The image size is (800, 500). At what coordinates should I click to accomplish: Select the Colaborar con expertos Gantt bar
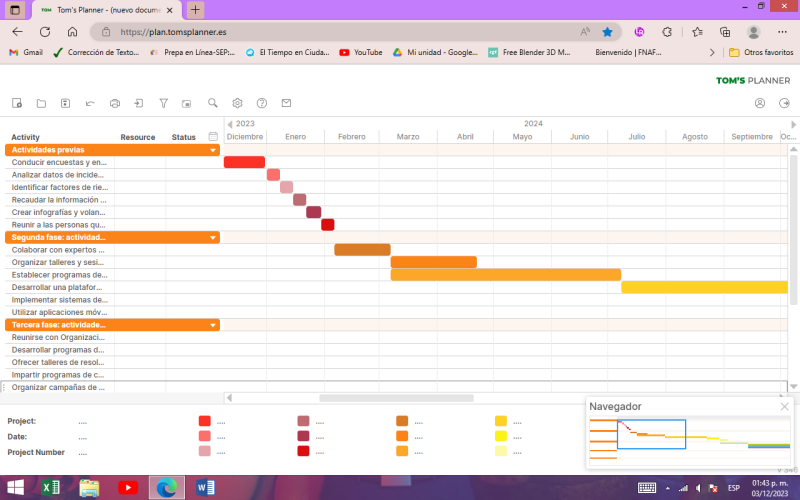click(x=362, y=249)
